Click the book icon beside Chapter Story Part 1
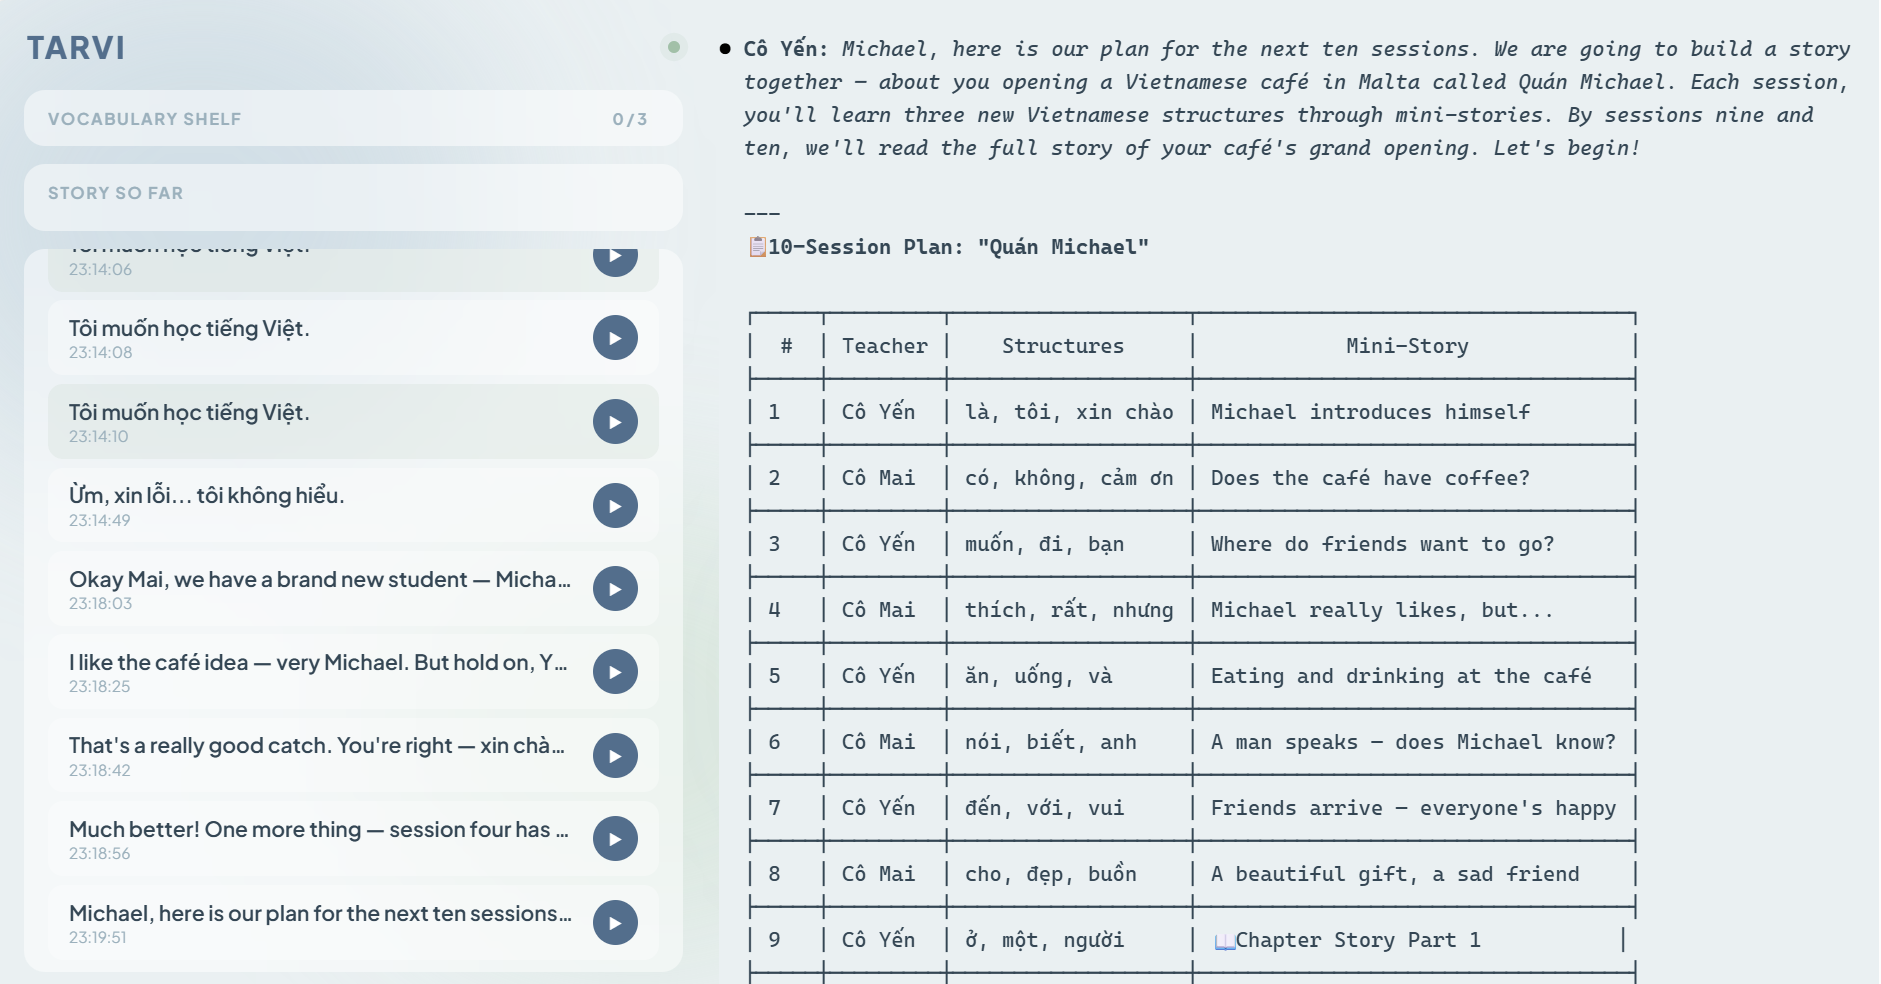This screenshot has width=1881, height=984. pyautogui.click(x=1224, y=941)
